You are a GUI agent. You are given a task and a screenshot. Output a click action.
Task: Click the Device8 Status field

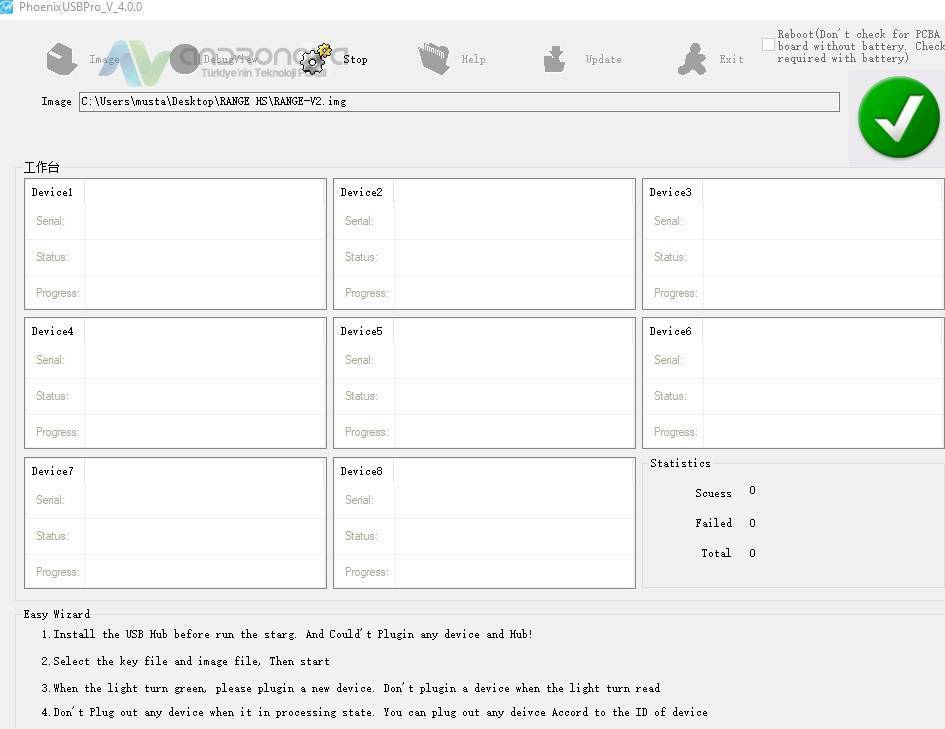pyautogui.click(x=513, y=536)
